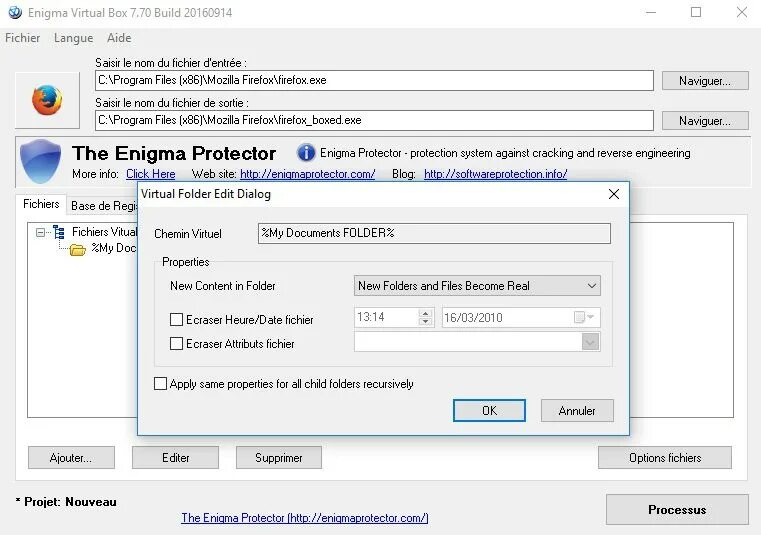
Task: Open the file attributes dropdown arrow
Action: pos(590,343)
